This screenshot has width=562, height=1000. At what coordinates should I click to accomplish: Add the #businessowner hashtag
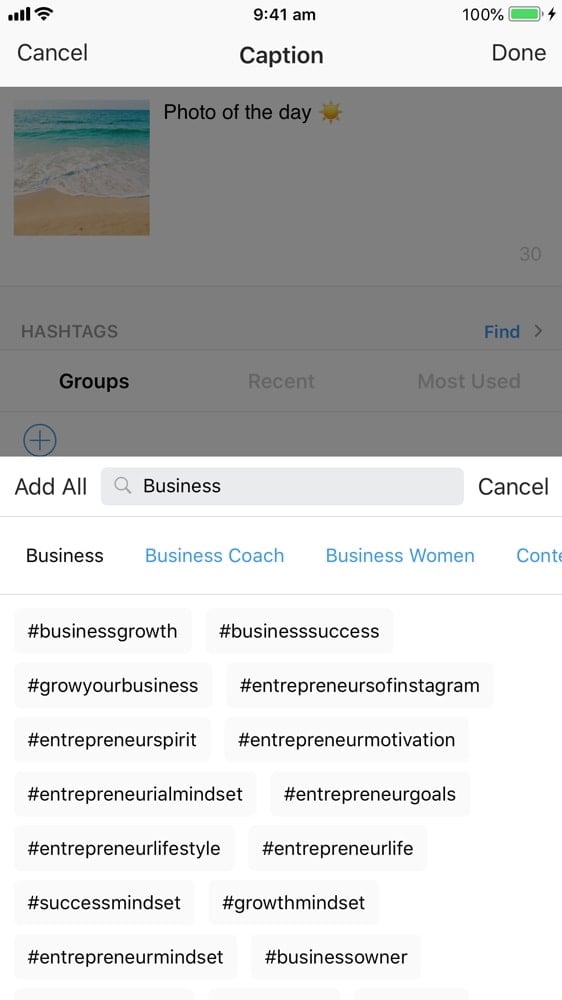tap(336, 957)
